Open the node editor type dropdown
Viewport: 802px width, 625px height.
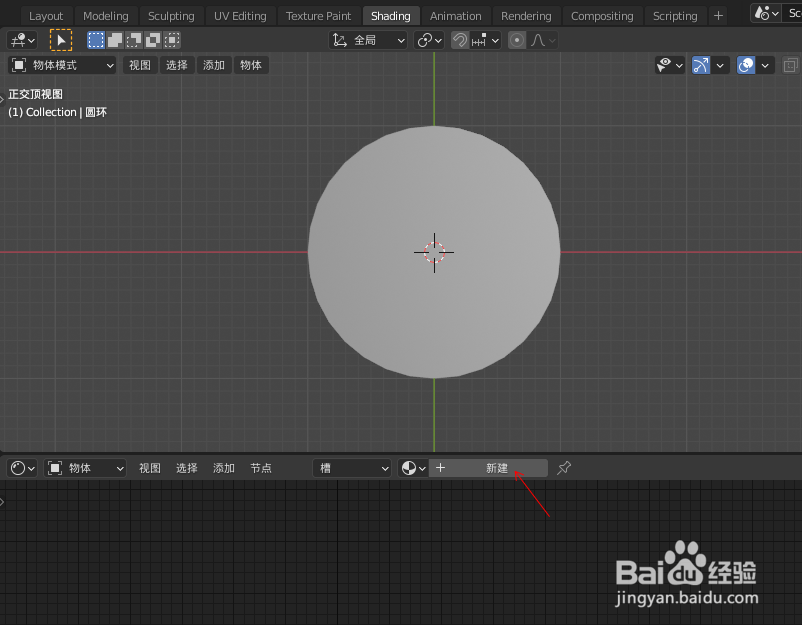[22, 468]
